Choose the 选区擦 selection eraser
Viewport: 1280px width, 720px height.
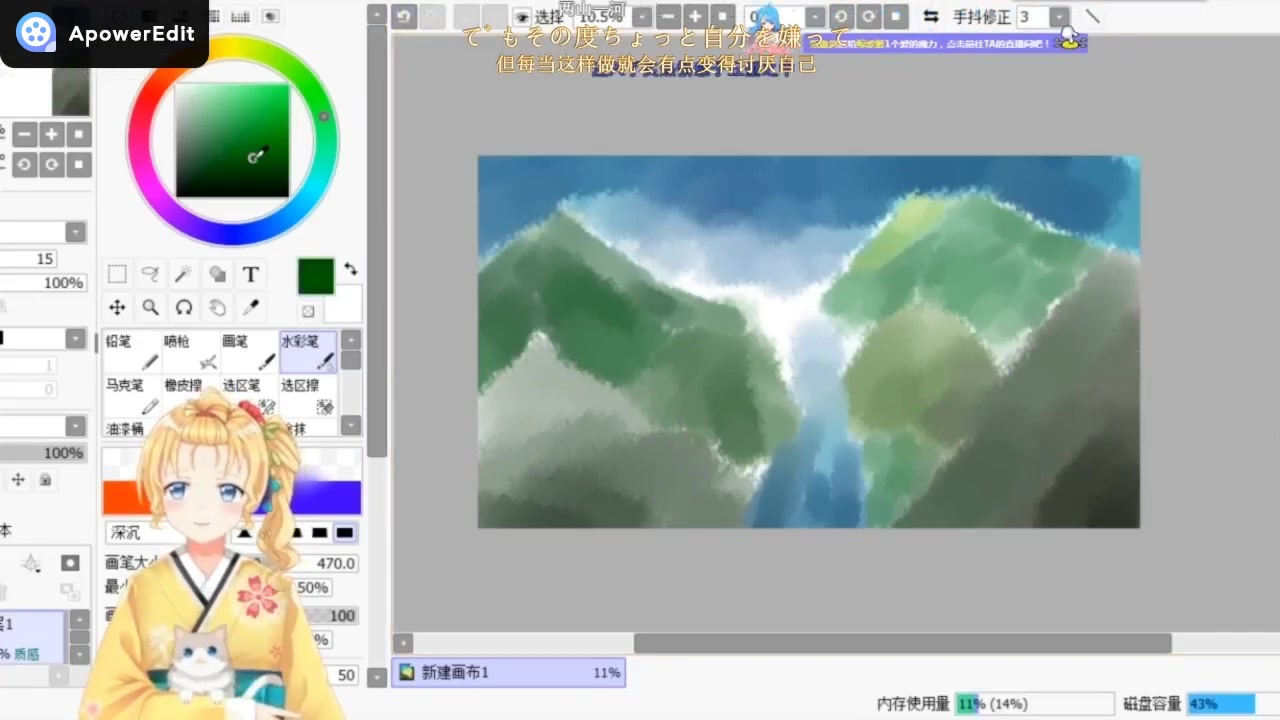tap(308, 396)
